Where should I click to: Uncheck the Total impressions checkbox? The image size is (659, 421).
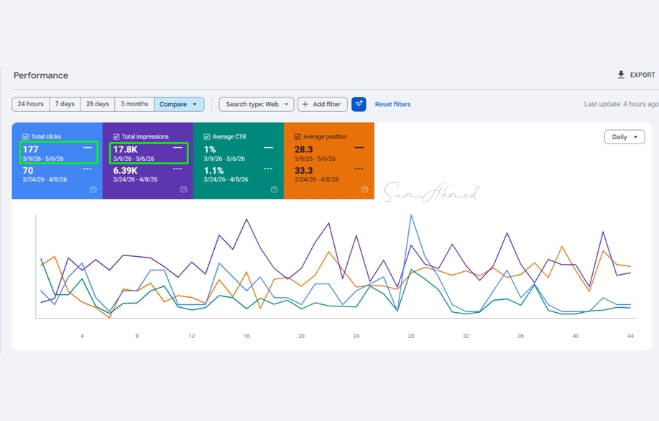pos(116,137)
